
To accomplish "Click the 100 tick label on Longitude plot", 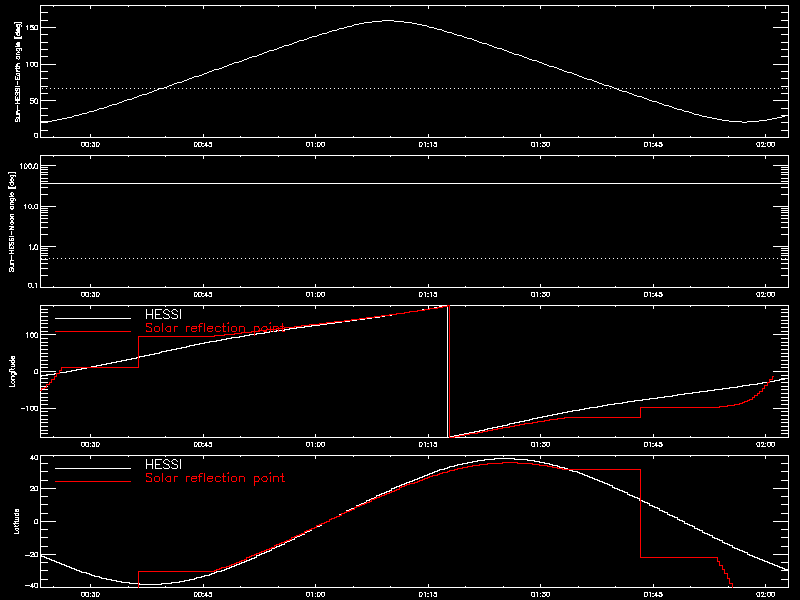I will point(32,335).
